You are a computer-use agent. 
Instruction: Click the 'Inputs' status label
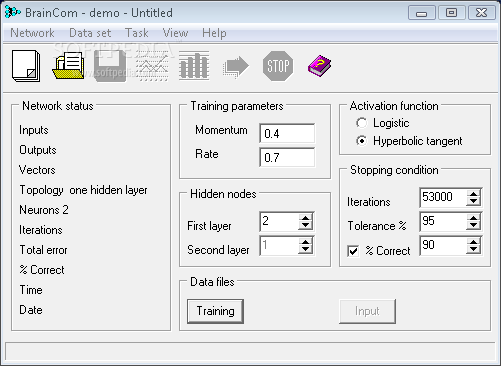point(34,130)
